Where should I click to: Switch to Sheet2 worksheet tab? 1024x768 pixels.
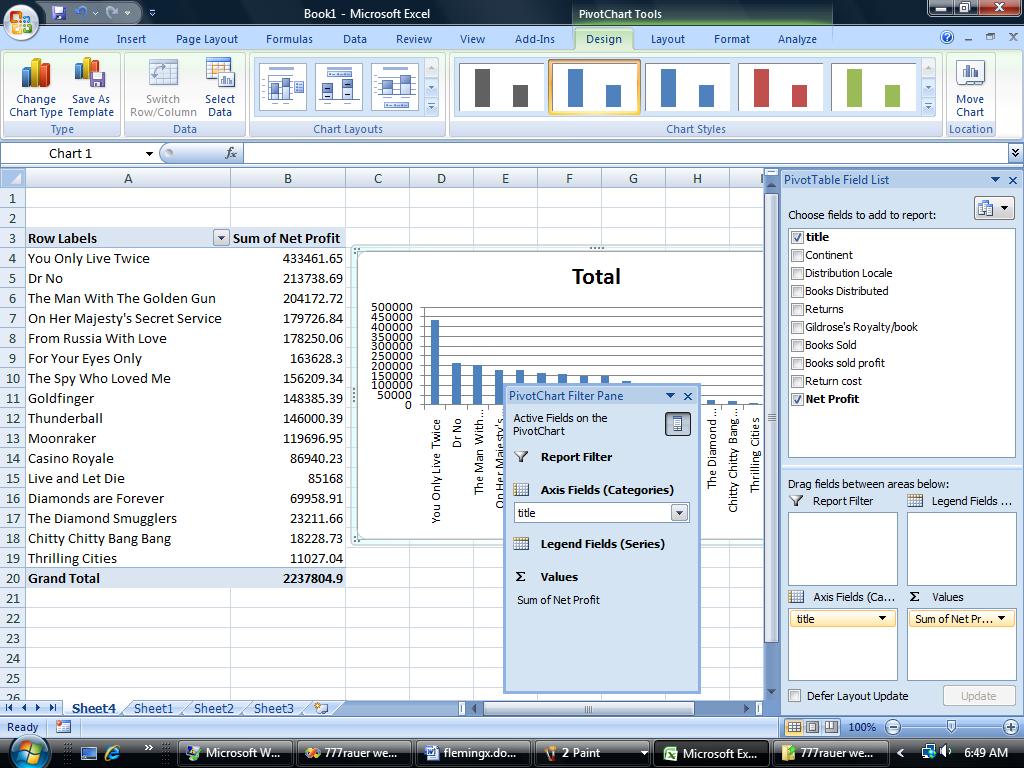coord(214,708)
